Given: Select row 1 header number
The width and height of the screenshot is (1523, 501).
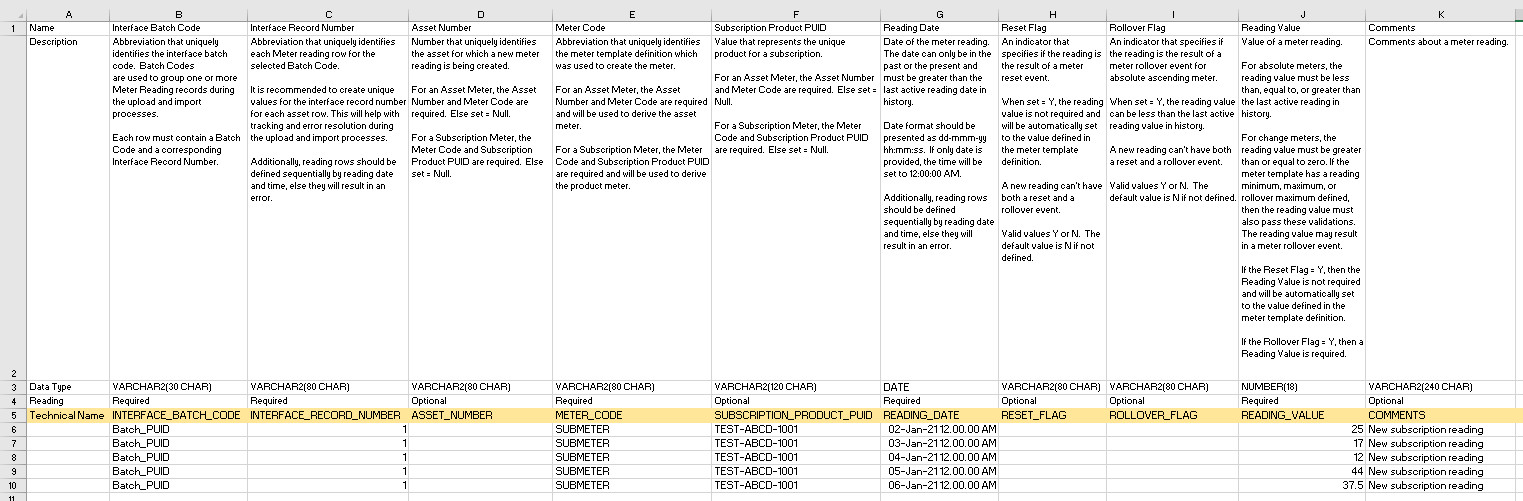Looking at the screenshot, I should [13, 28].
